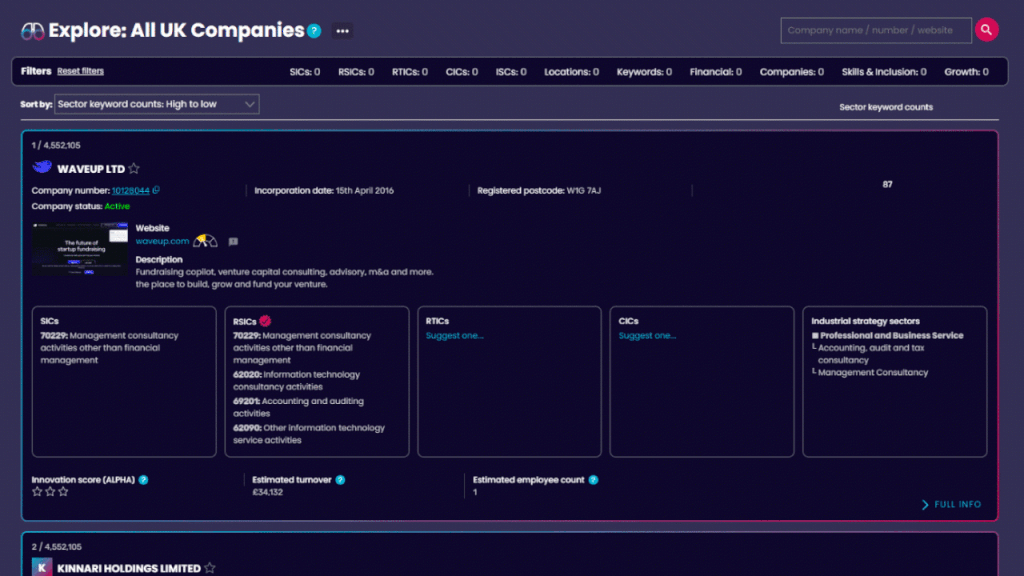
Task: Open the three-dots options menu
Action: (x=343, y=31)
